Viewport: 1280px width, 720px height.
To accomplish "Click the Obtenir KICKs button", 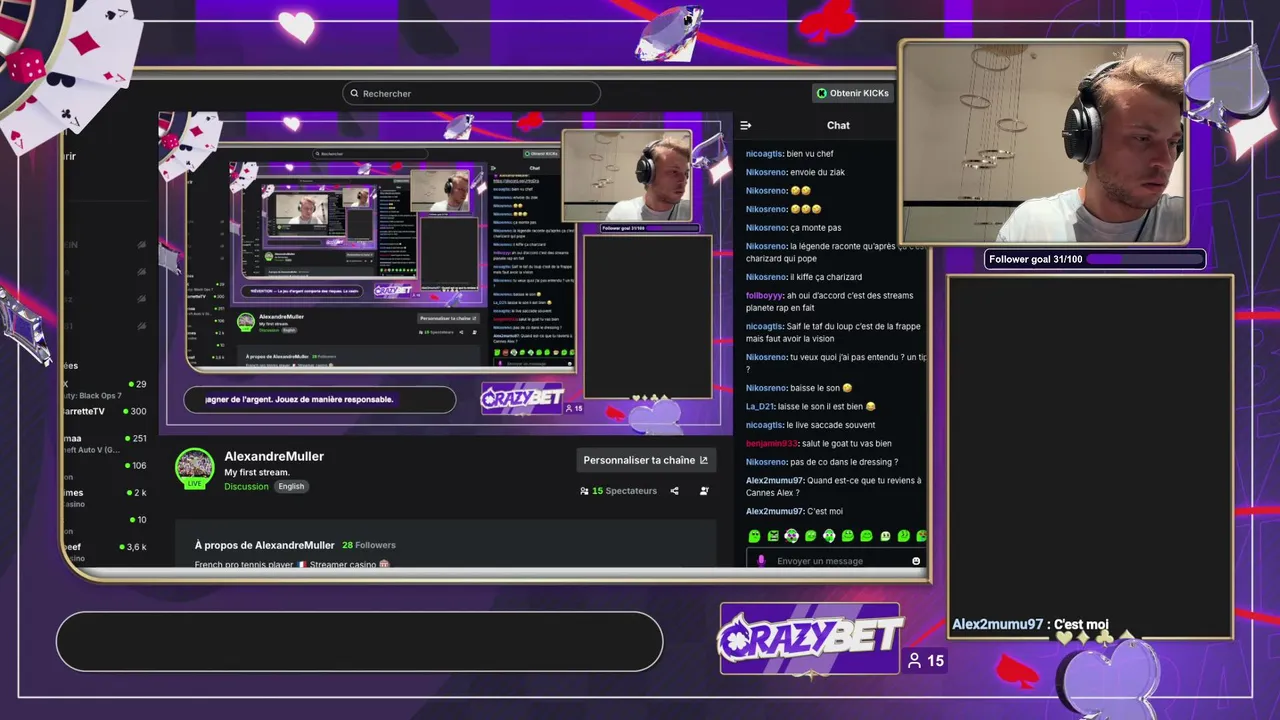I will pos(852,93).
